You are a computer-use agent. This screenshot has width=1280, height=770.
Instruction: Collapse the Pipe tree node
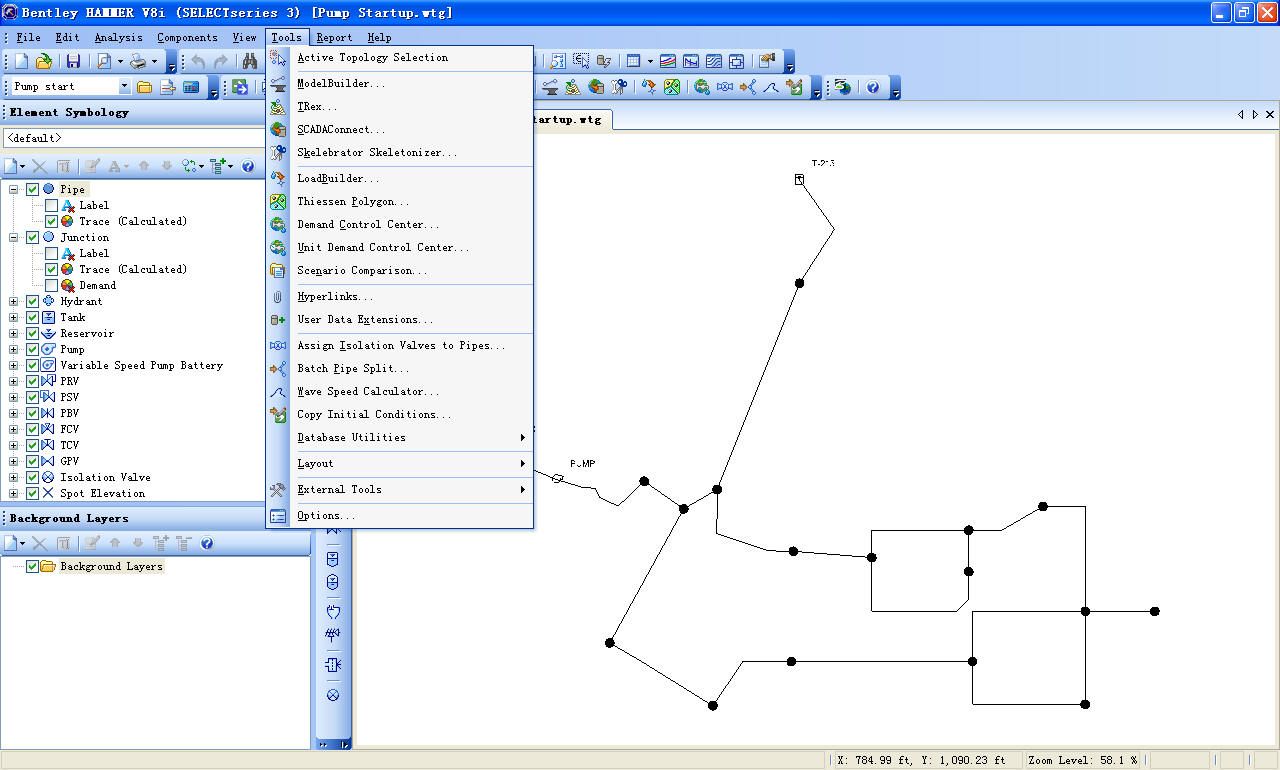(14, 189)
